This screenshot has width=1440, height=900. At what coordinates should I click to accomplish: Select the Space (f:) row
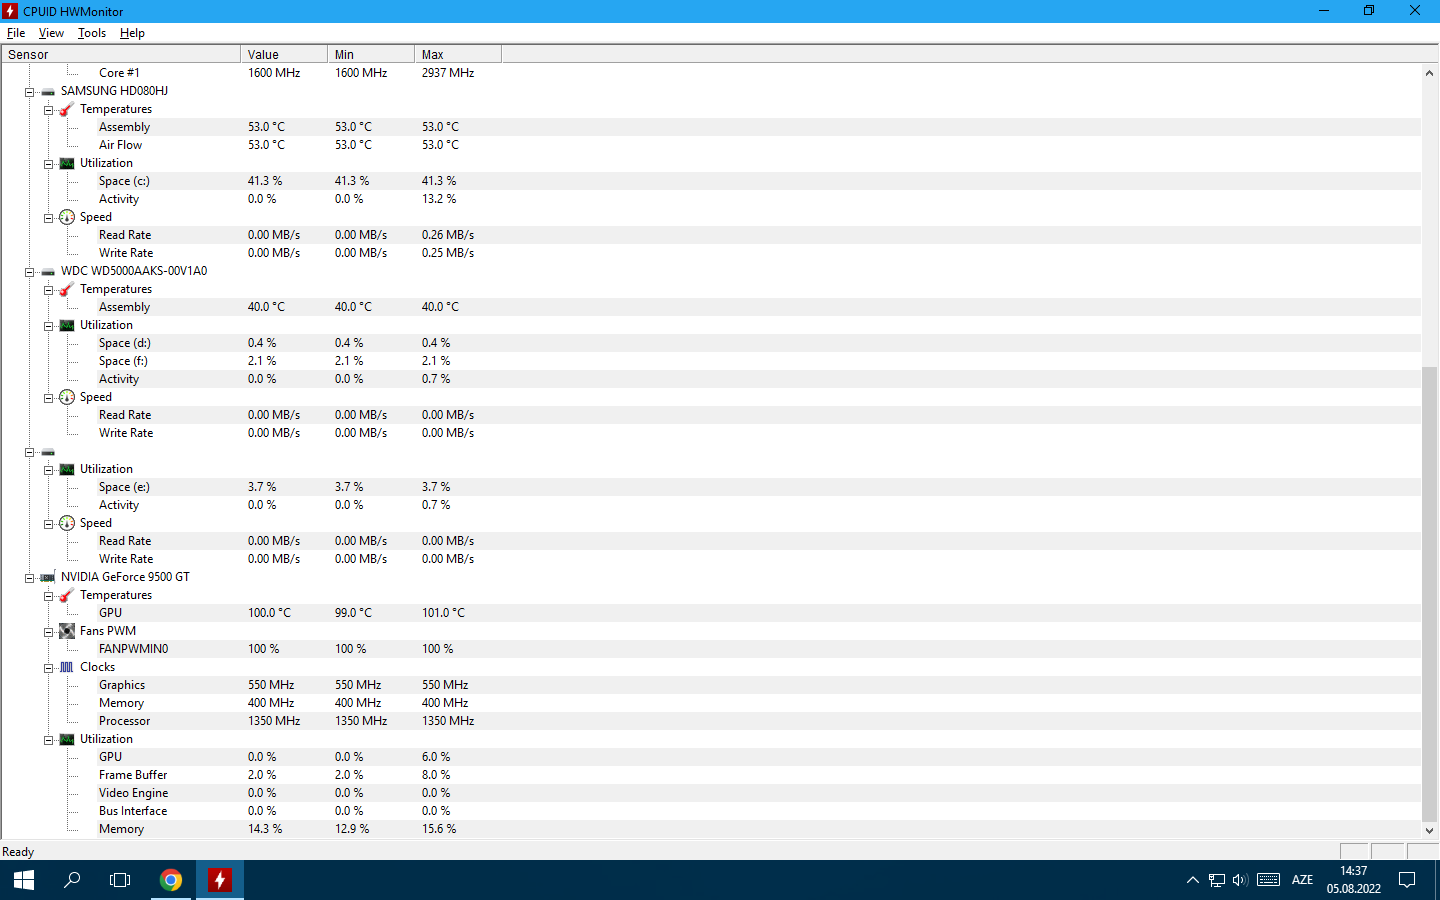coord(711,361)
